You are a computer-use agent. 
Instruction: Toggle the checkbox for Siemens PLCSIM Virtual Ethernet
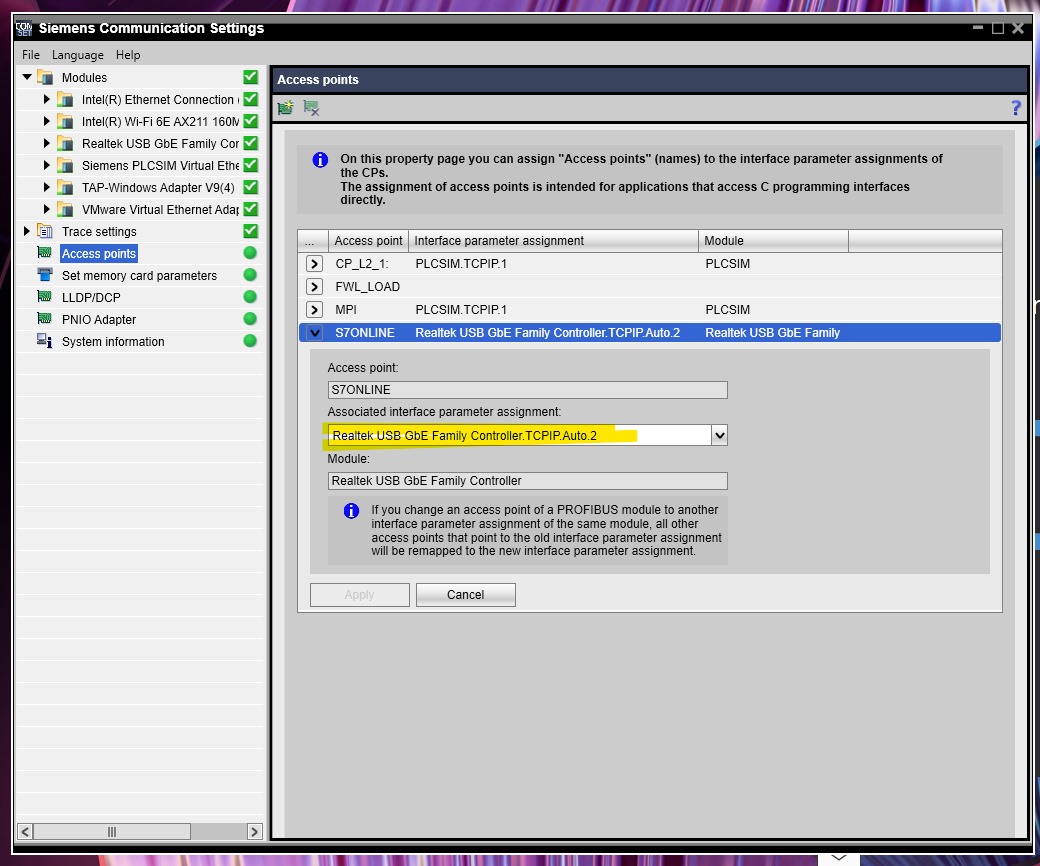(x=250, y=164)
